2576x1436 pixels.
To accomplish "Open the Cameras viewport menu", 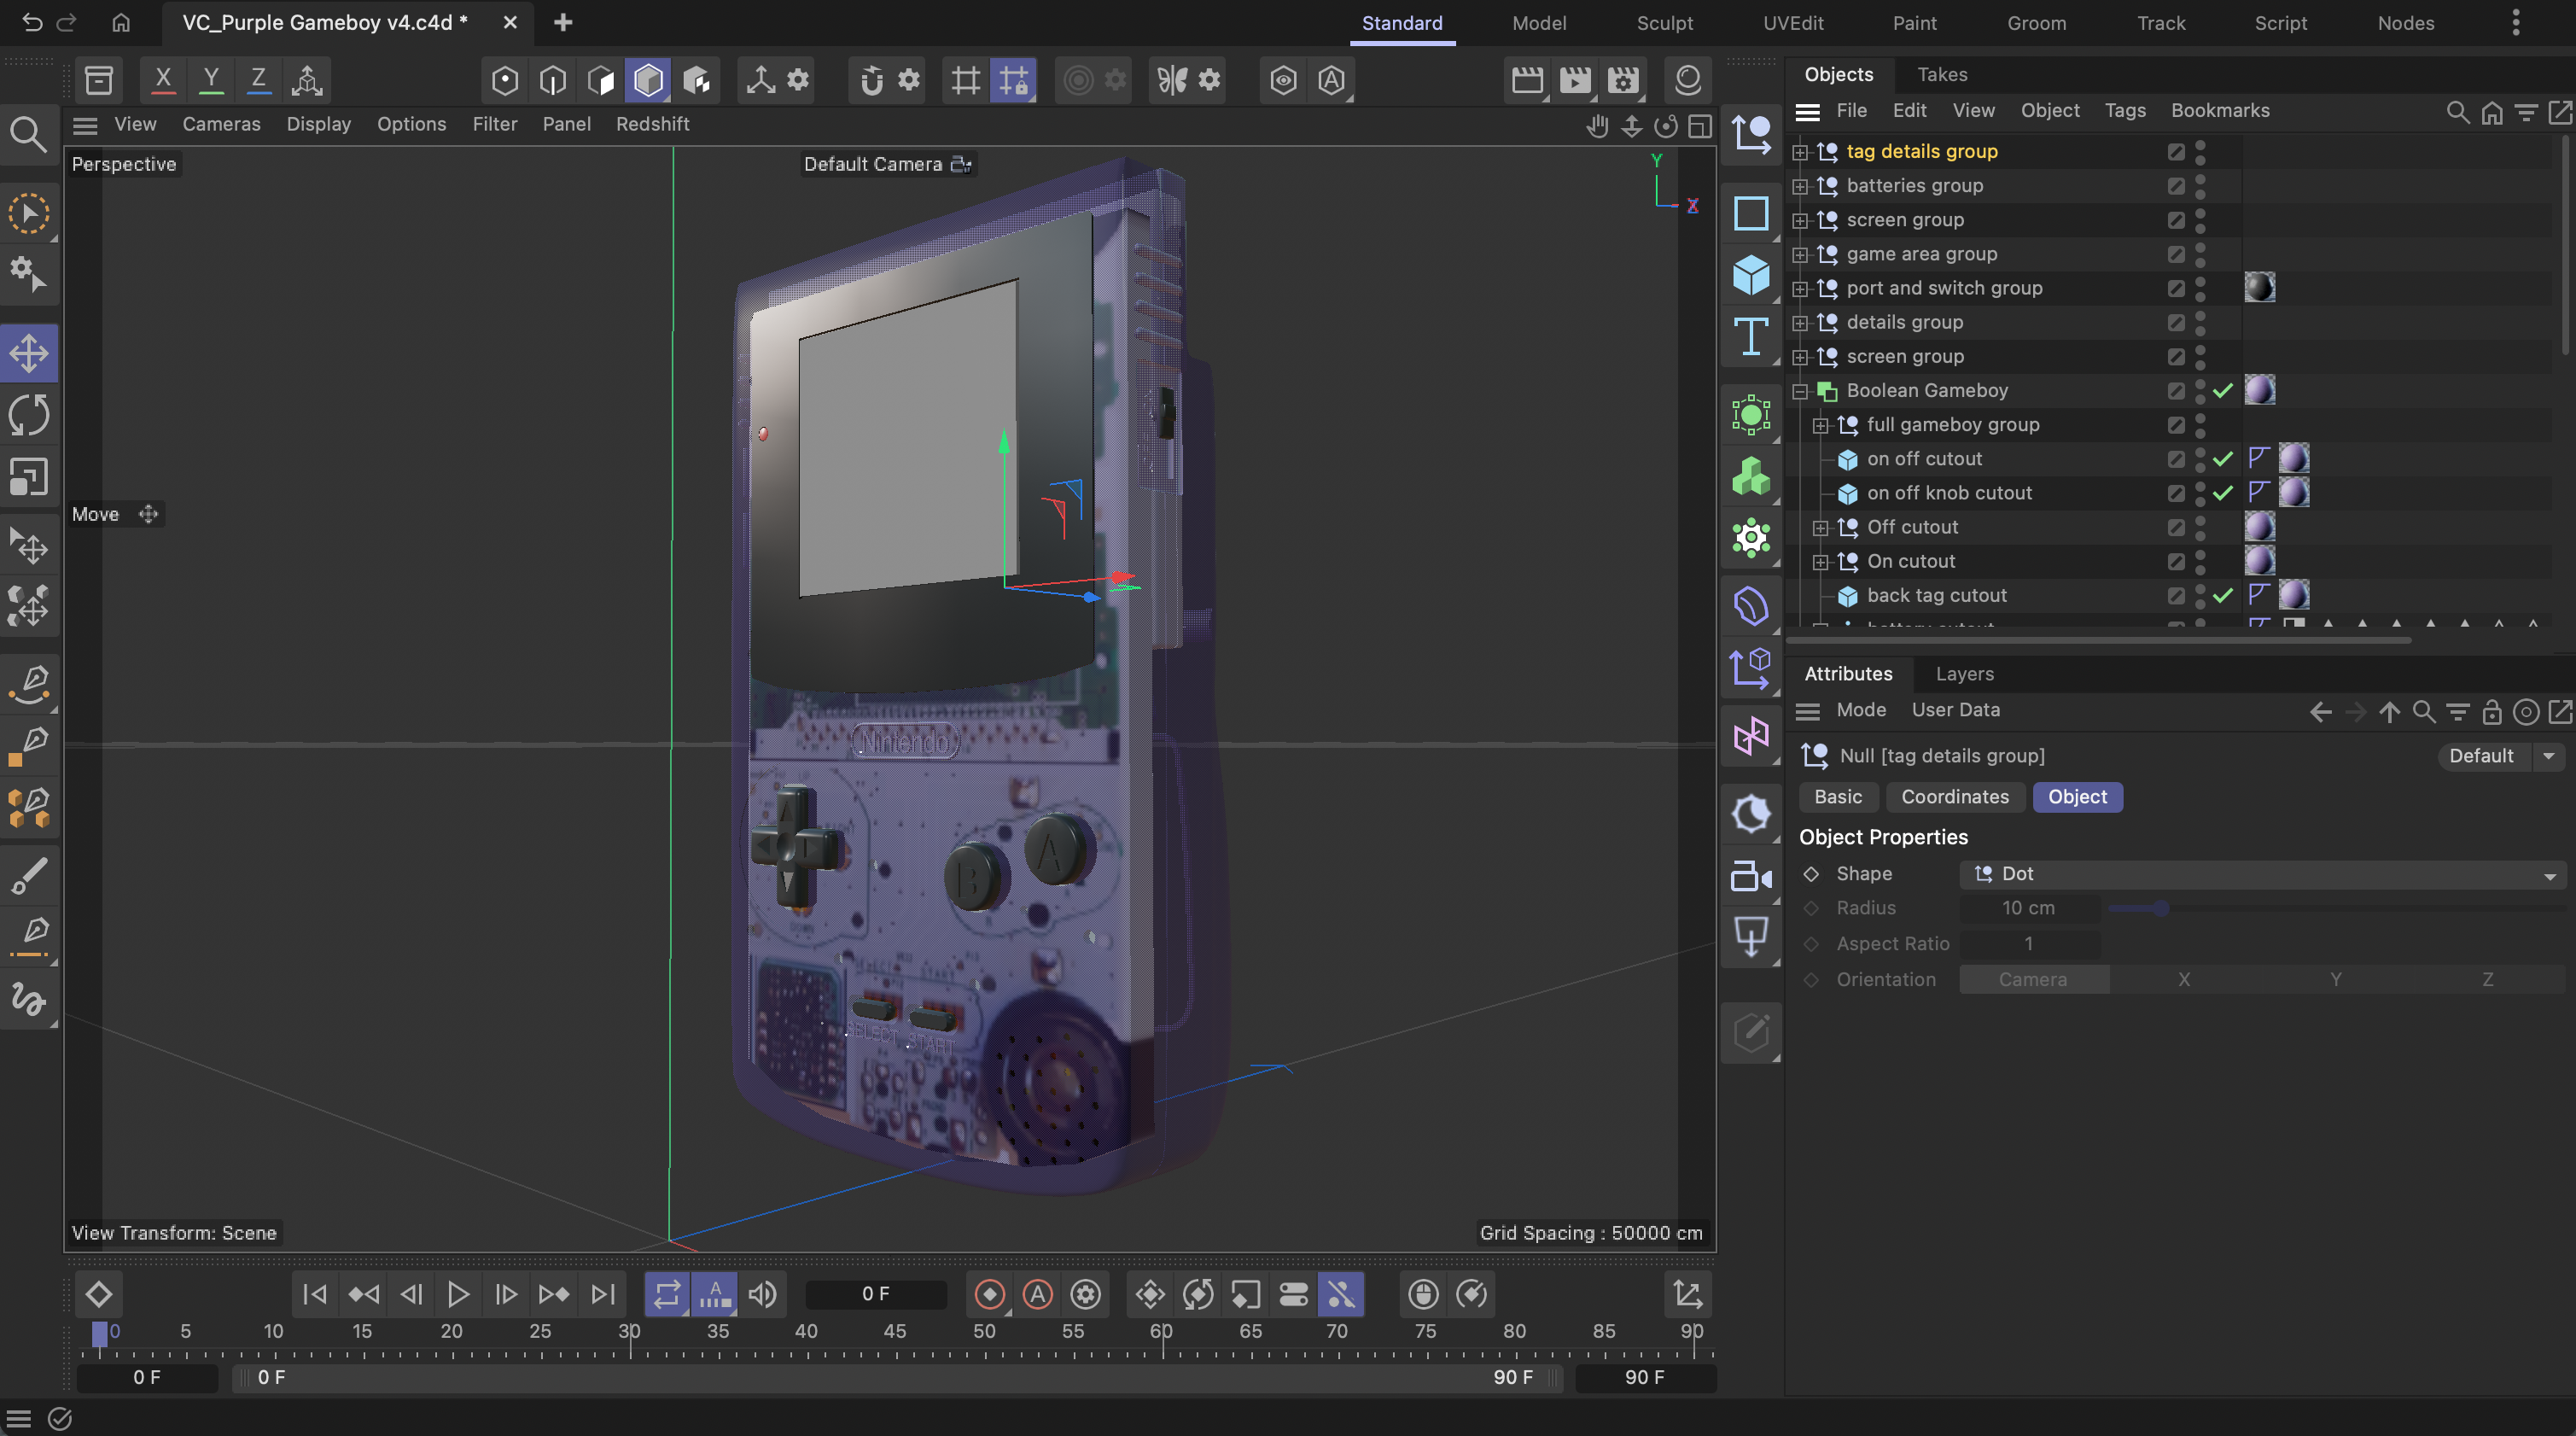I will point(221,124).
